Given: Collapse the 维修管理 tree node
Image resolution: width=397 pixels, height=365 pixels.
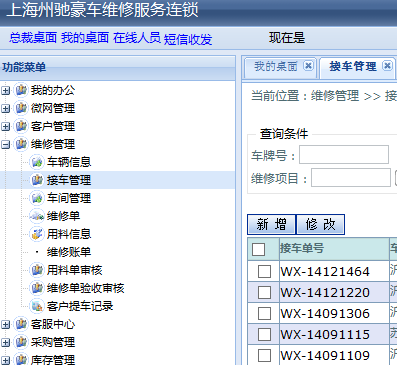Looking at the screenshot, I should 5,144.
